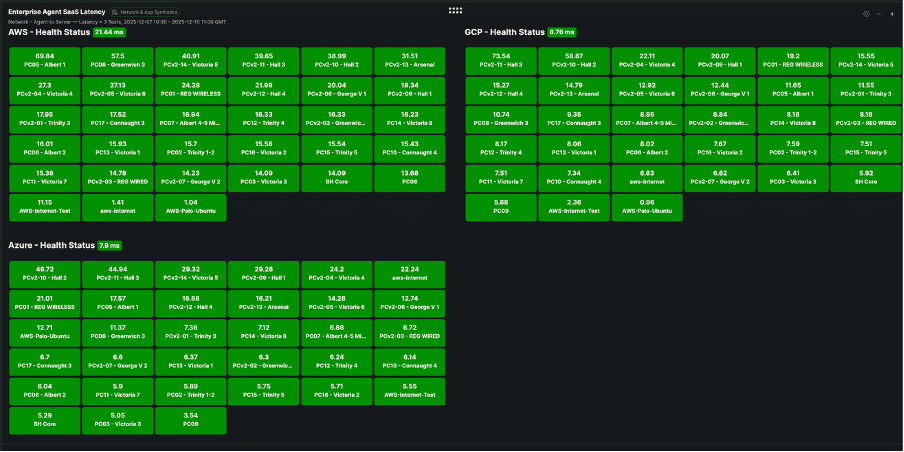Click the collapse arrow icon at top right

(892, 14)
